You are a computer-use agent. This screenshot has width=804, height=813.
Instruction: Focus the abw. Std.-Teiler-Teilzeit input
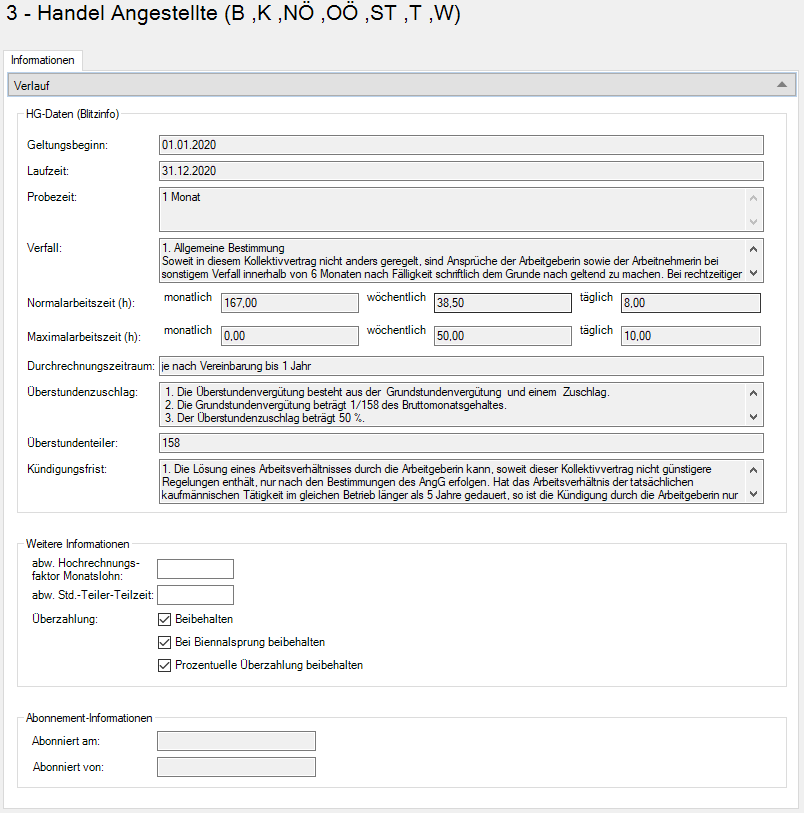[195, 595]
